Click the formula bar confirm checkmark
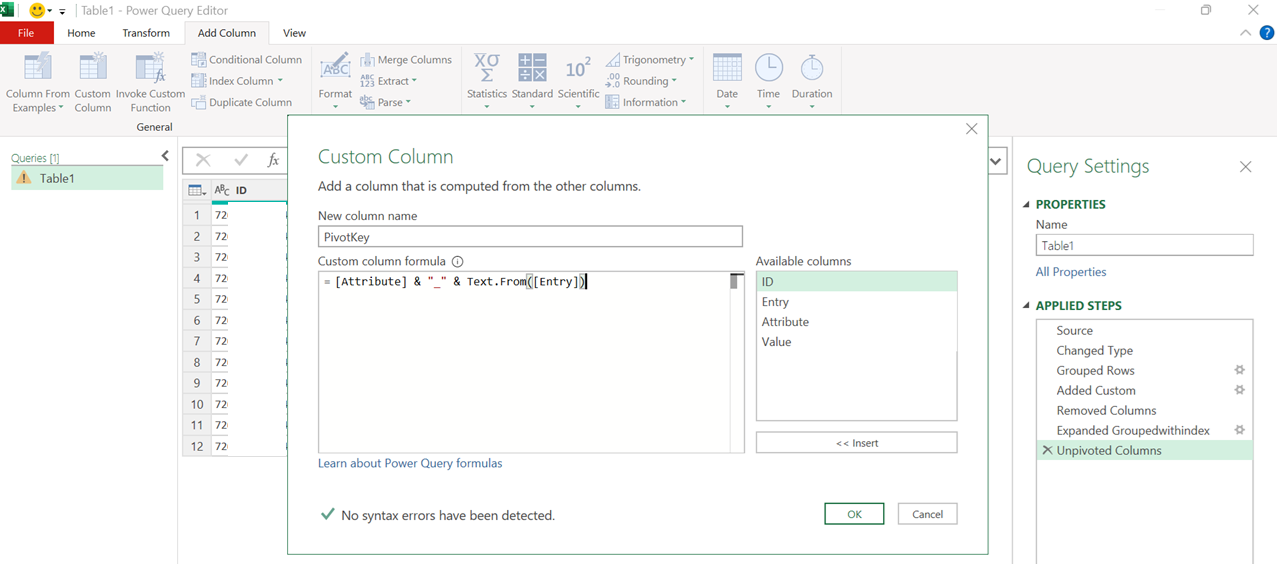Screen dimensions: 1277x564 tap(240, 160)
